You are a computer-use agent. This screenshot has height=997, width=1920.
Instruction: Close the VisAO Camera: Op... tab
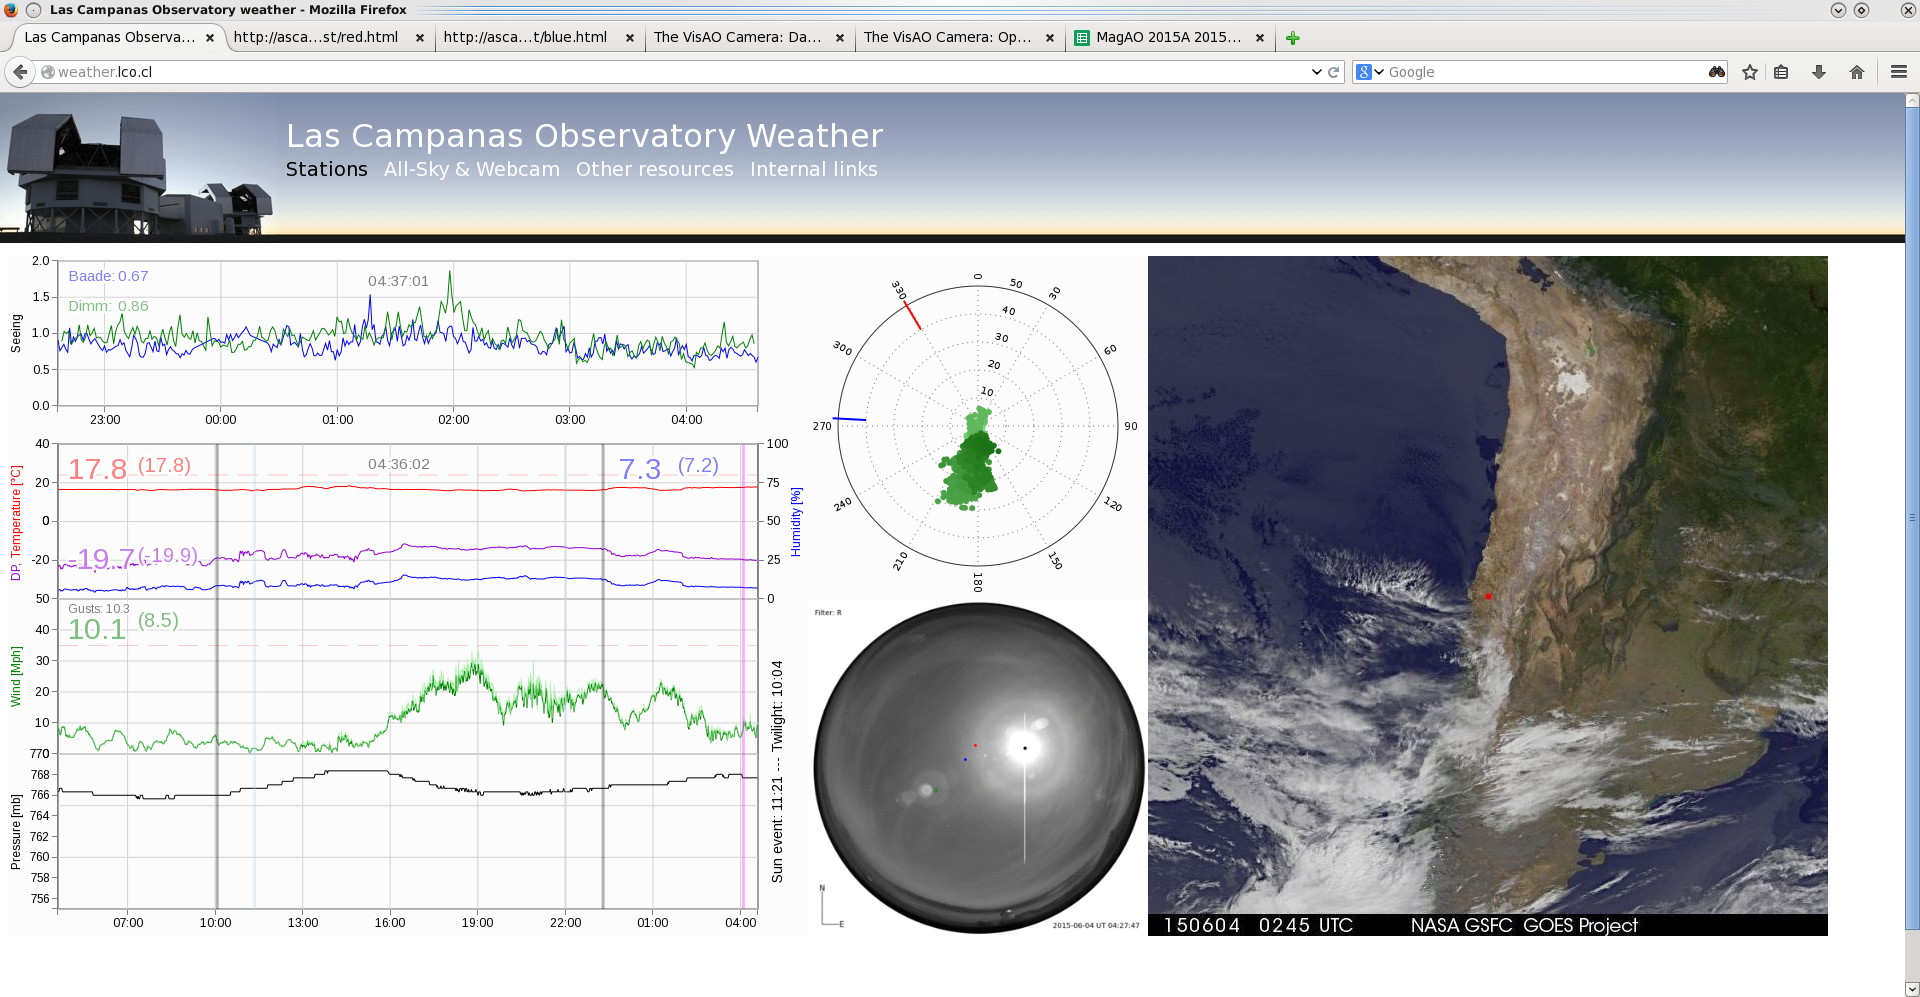coord(1050,38)
